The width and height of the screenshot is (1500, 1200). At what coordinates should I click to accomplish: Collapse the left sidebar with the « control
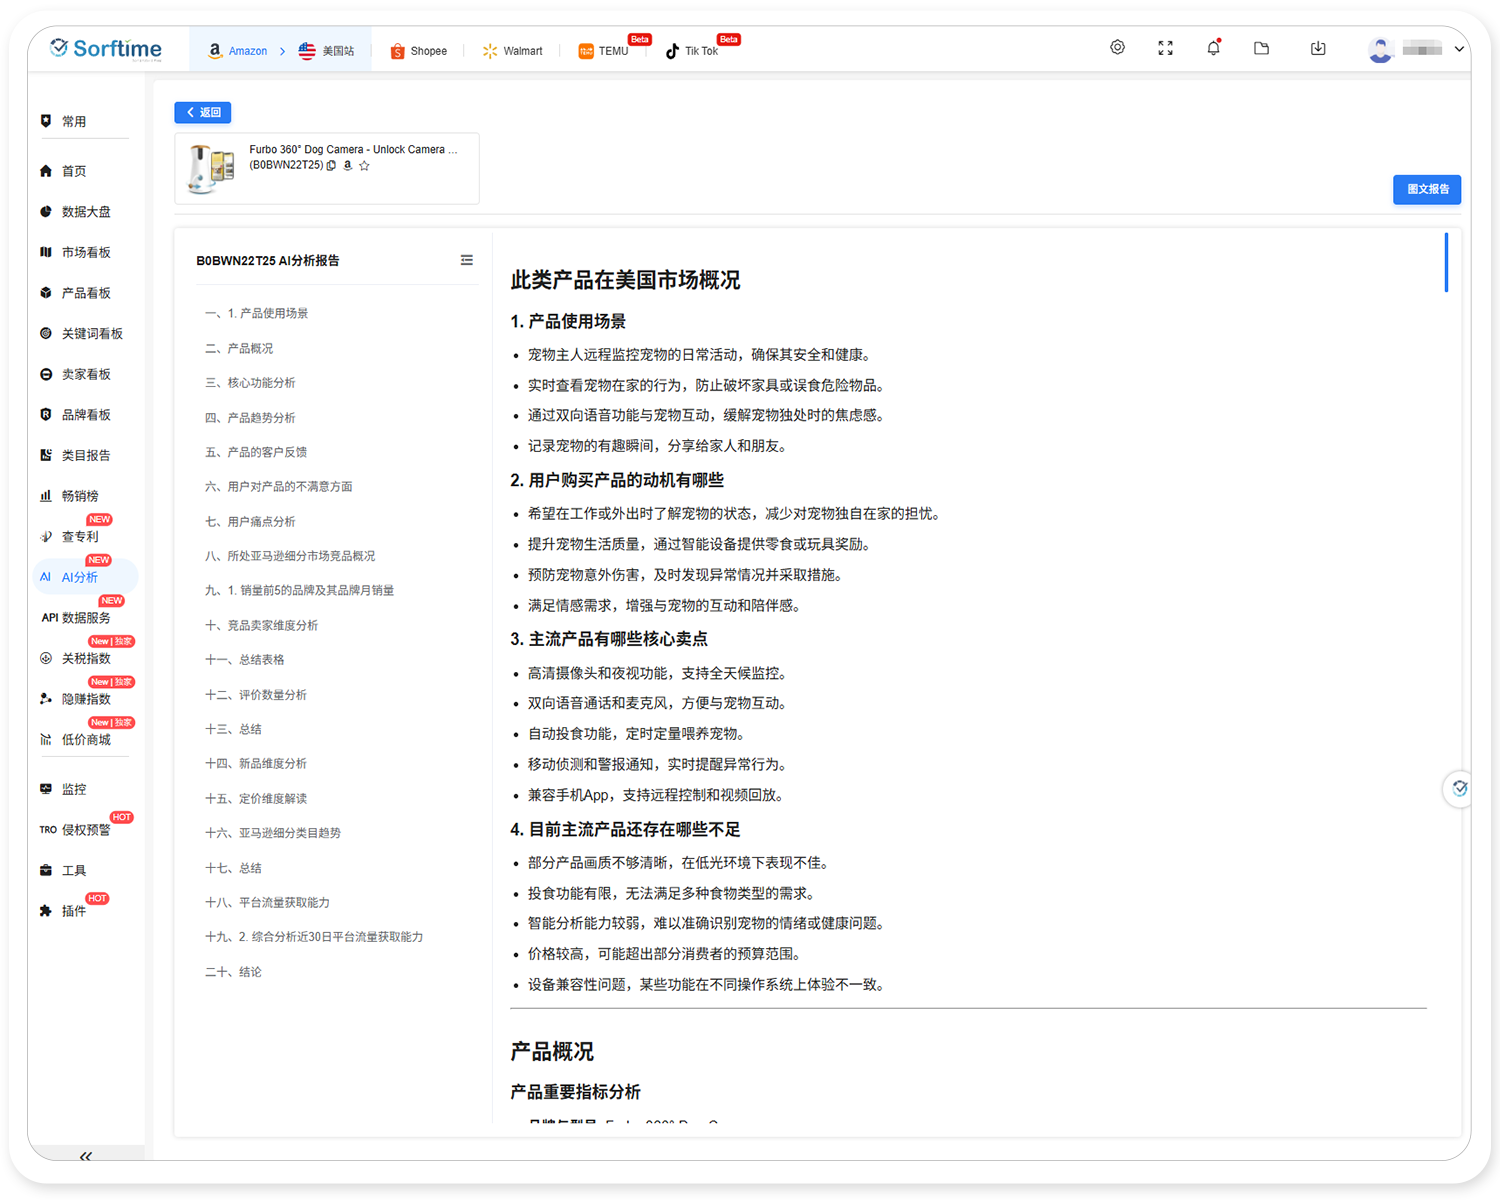click(x=85, y=1155)
